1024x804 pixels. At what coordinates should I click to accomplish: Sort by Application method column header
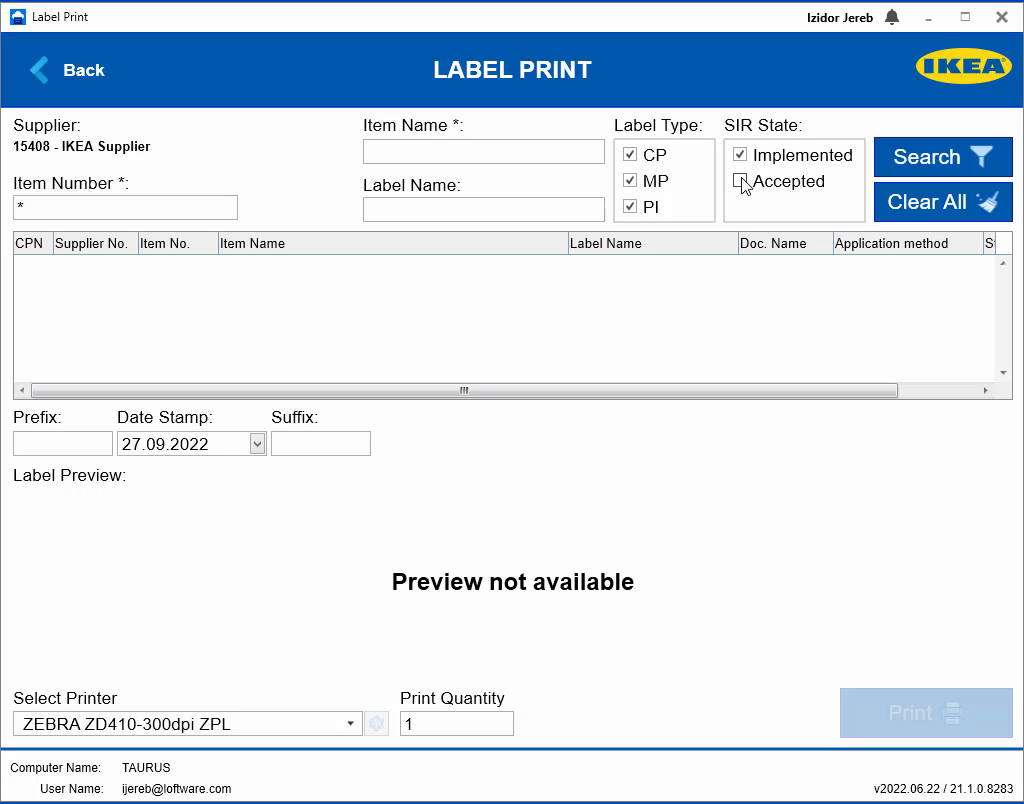coord(908,244)
